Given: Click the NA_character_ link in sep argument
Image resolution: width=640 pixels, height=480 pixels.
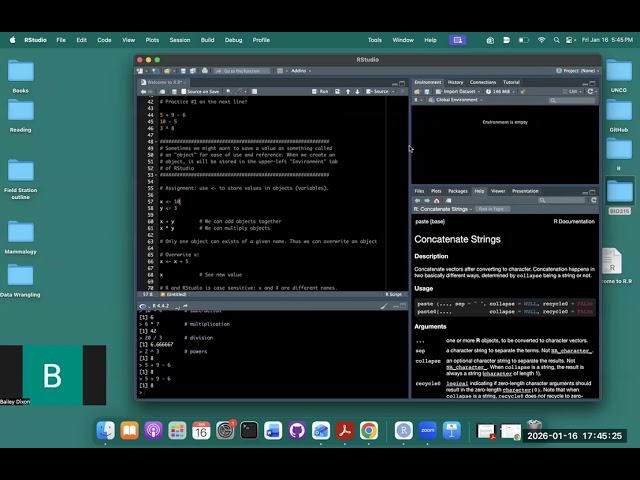Looking at the screenshot, I should (x=570, y=351).
